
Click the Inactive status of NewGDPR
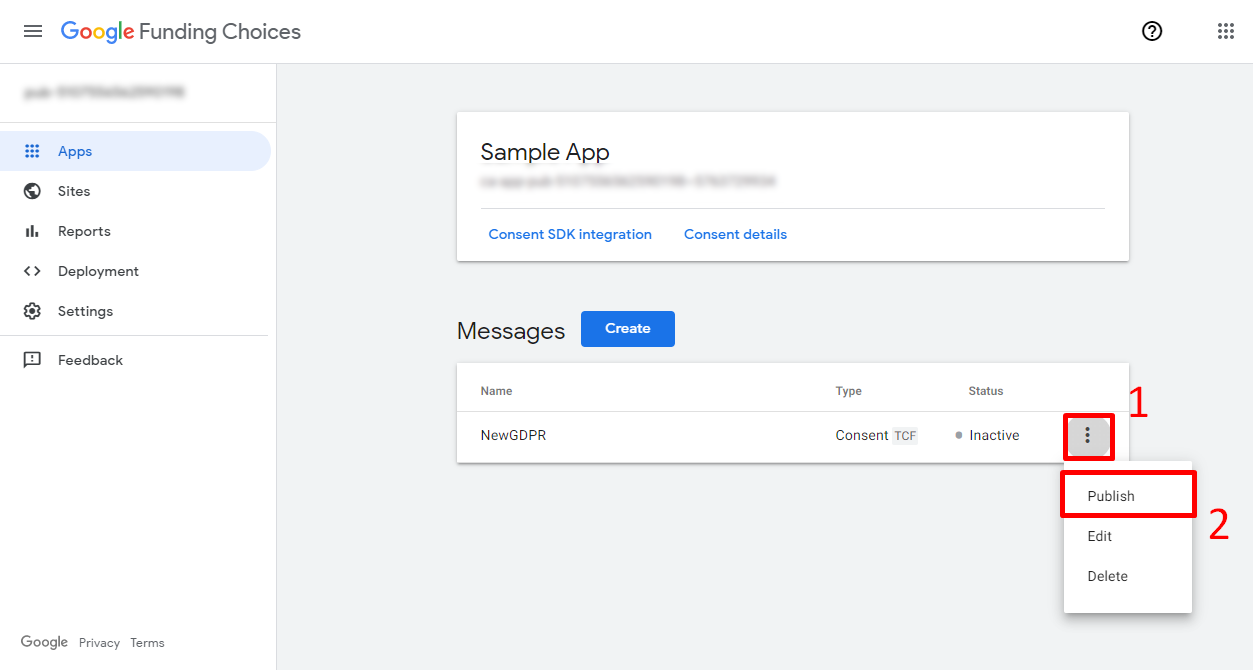988,436
